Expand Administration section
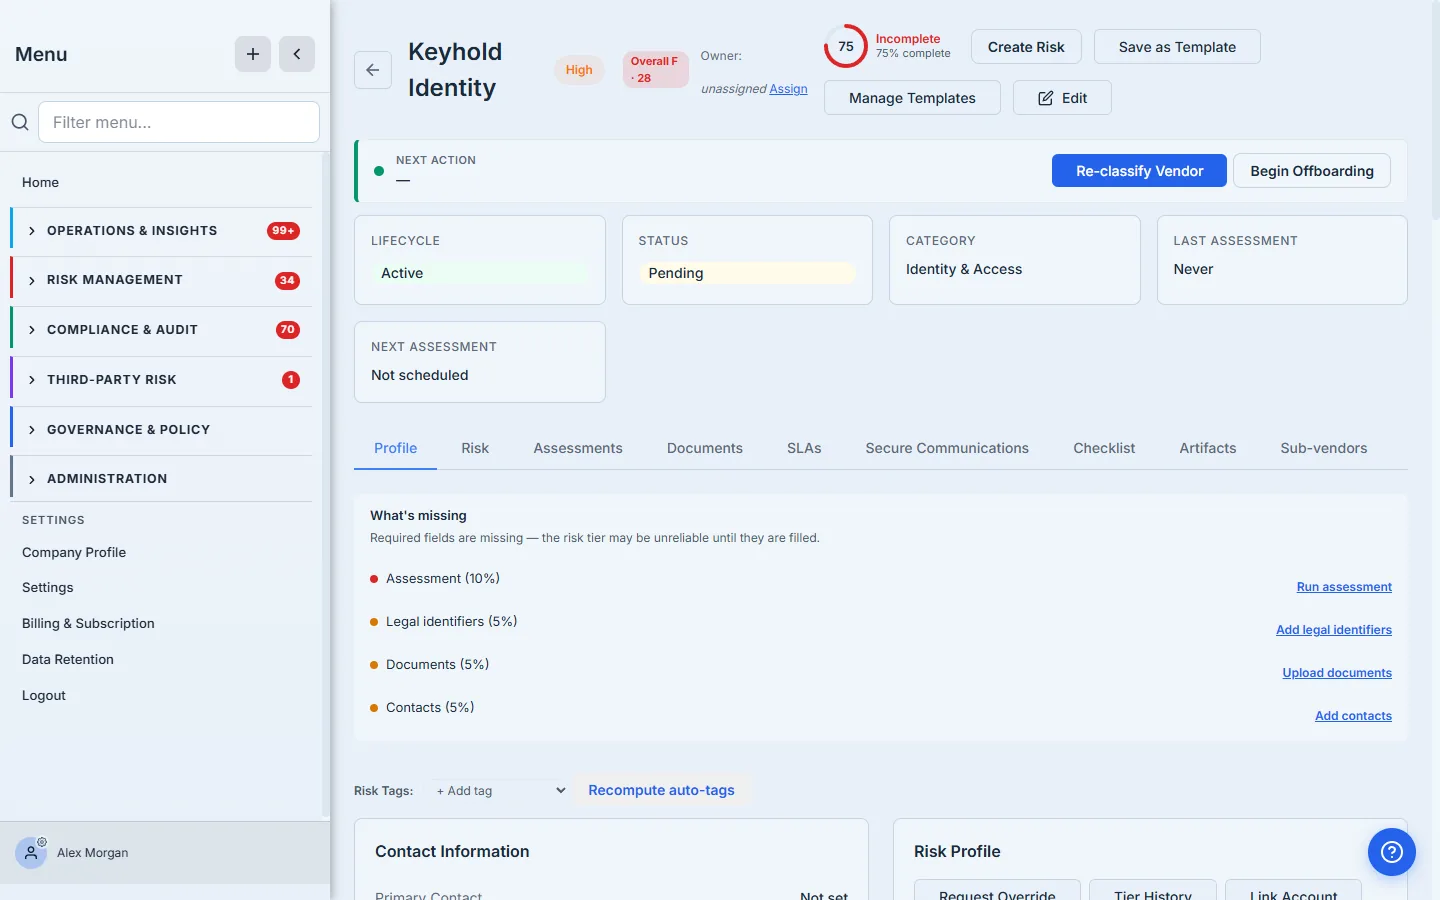The width and height of the screenshot is (1440, 900). (161, 479)
